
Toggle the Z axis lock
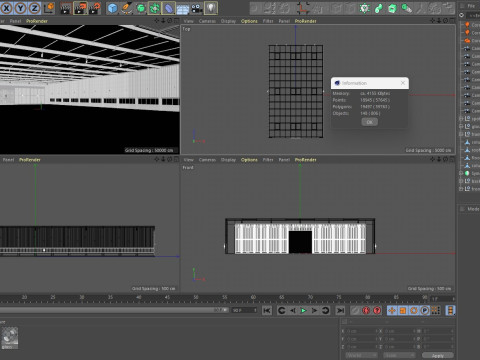click(x=34, y=8)
